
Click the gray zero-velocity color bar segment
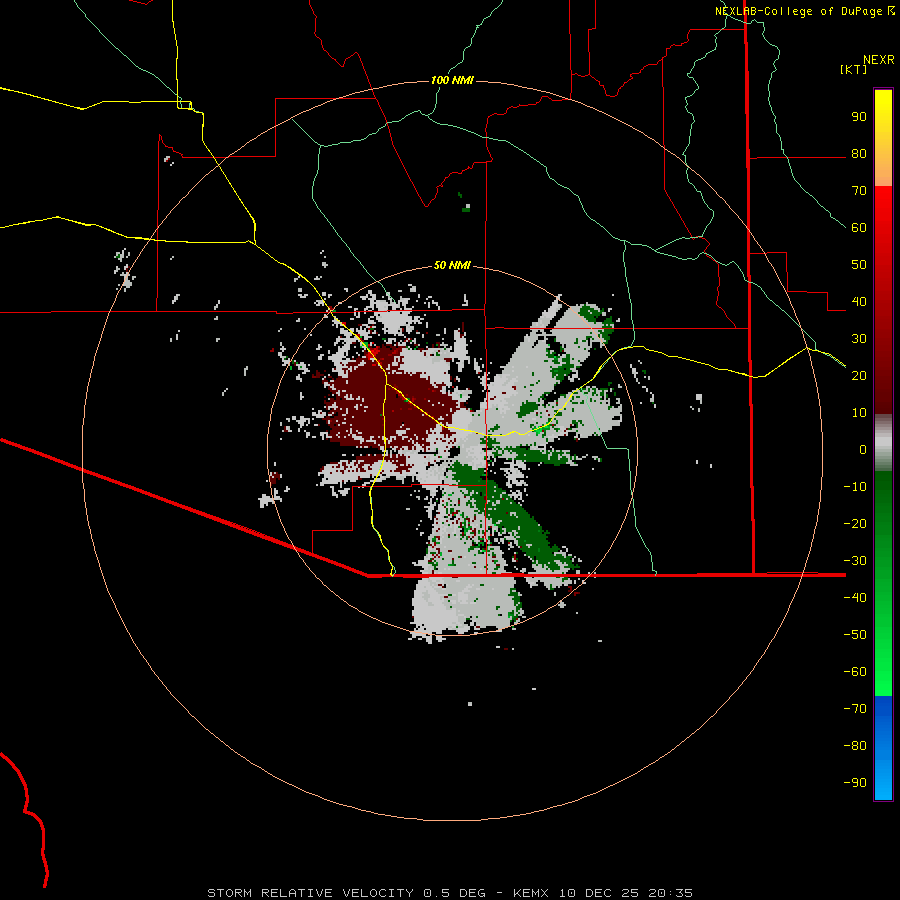pyautogui.click(x=883, y=443)
